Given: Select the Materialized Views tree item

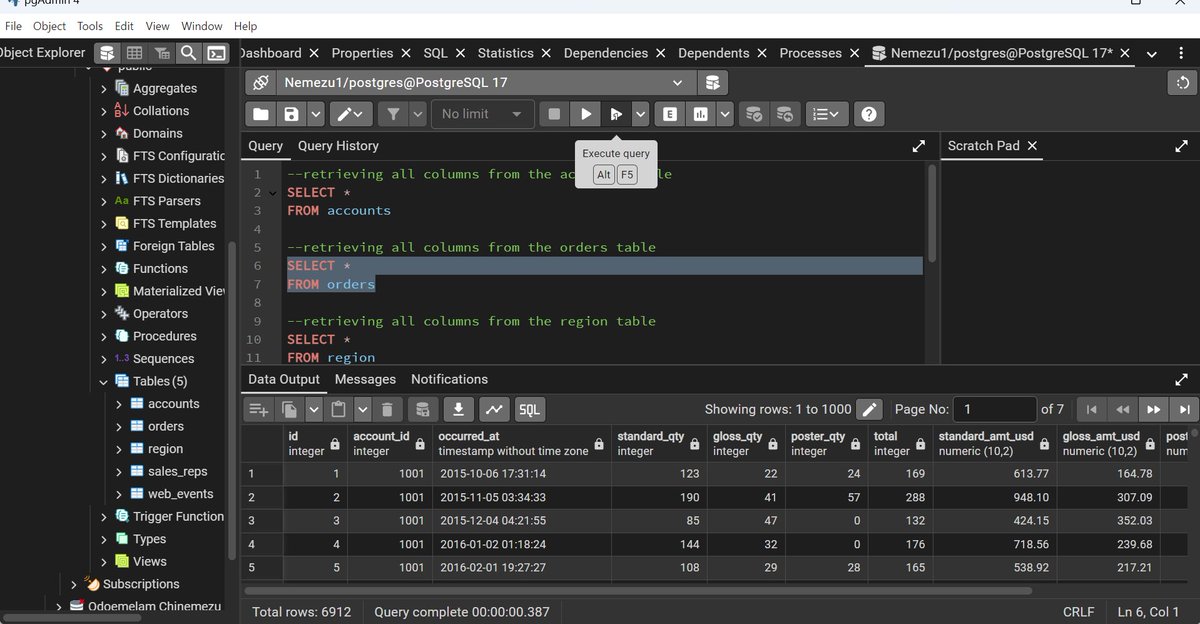Looking at the screenshot, I should (179, 291).
